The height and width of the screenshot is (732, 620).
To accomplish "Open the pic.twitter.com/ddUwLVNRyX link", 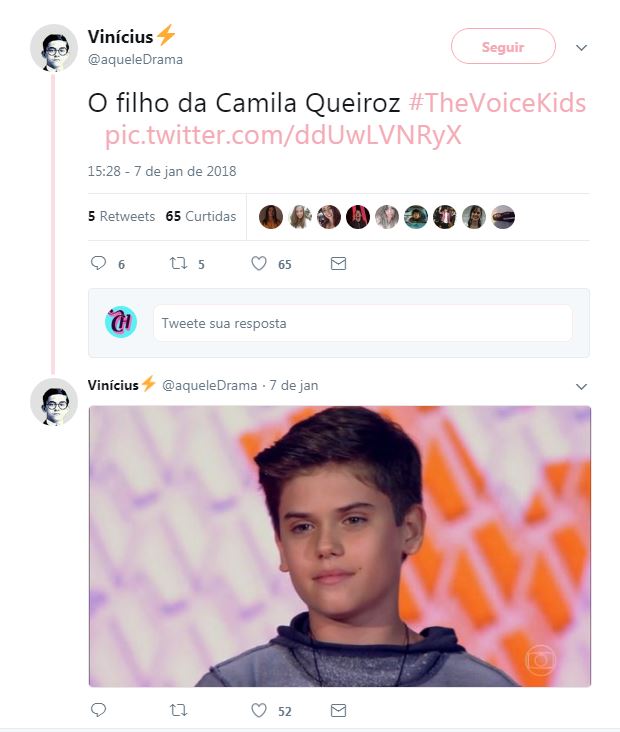I will pyautogui.click(x=283, y=135).
